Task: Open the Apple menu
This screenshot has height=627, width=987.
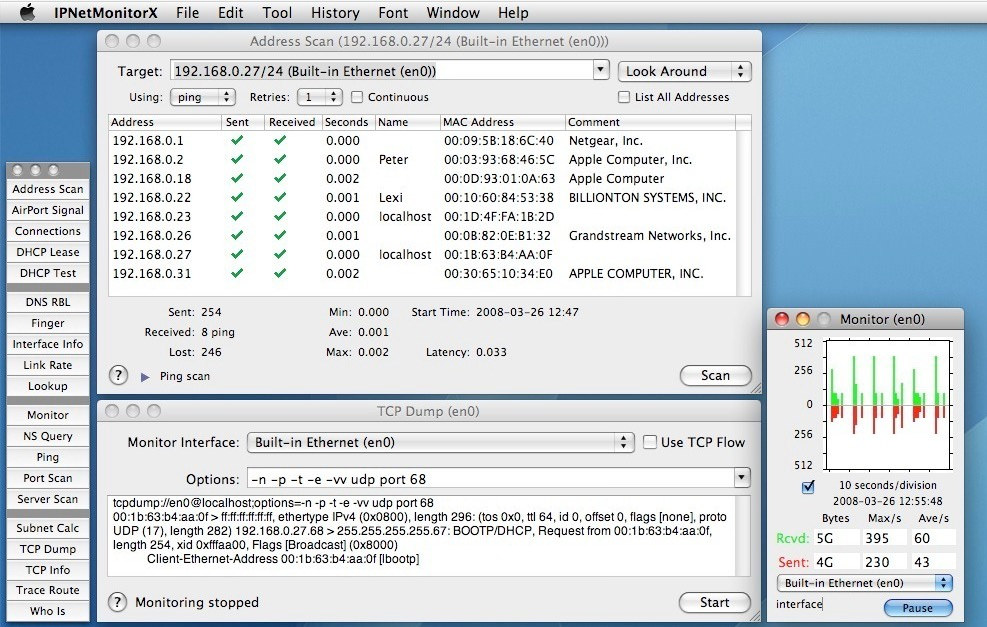Action: tap(27, 13)
